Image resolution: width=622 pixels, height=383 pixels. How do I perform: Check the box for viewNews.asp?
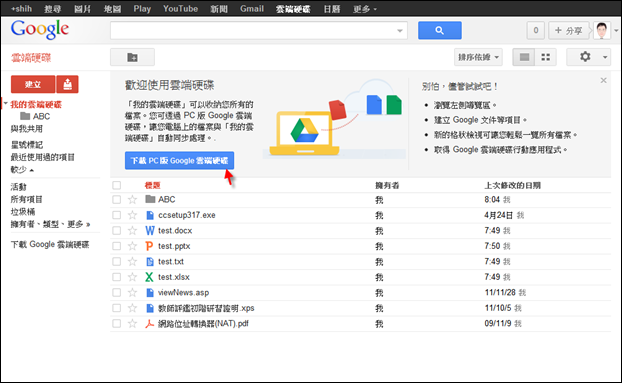click(116, 292)
